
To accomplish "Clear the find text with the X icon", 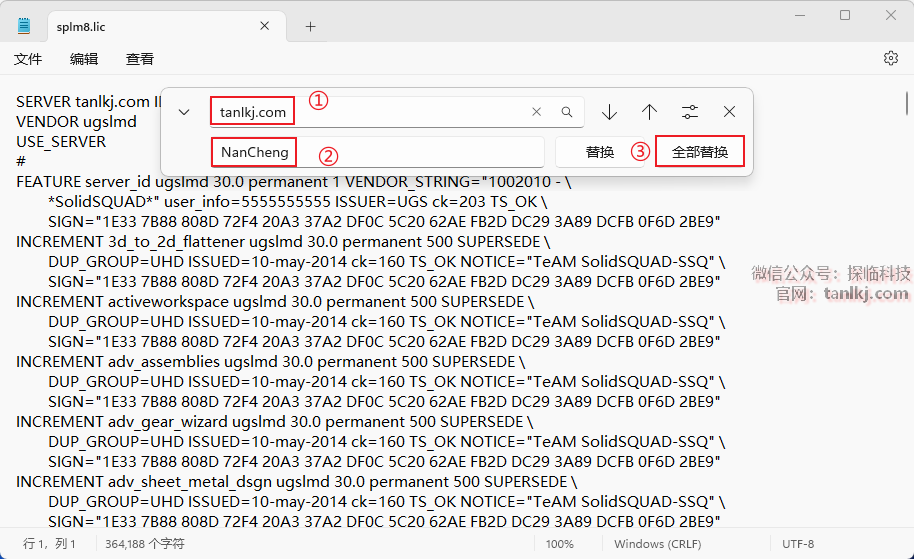I will click(x=537, y=112).
